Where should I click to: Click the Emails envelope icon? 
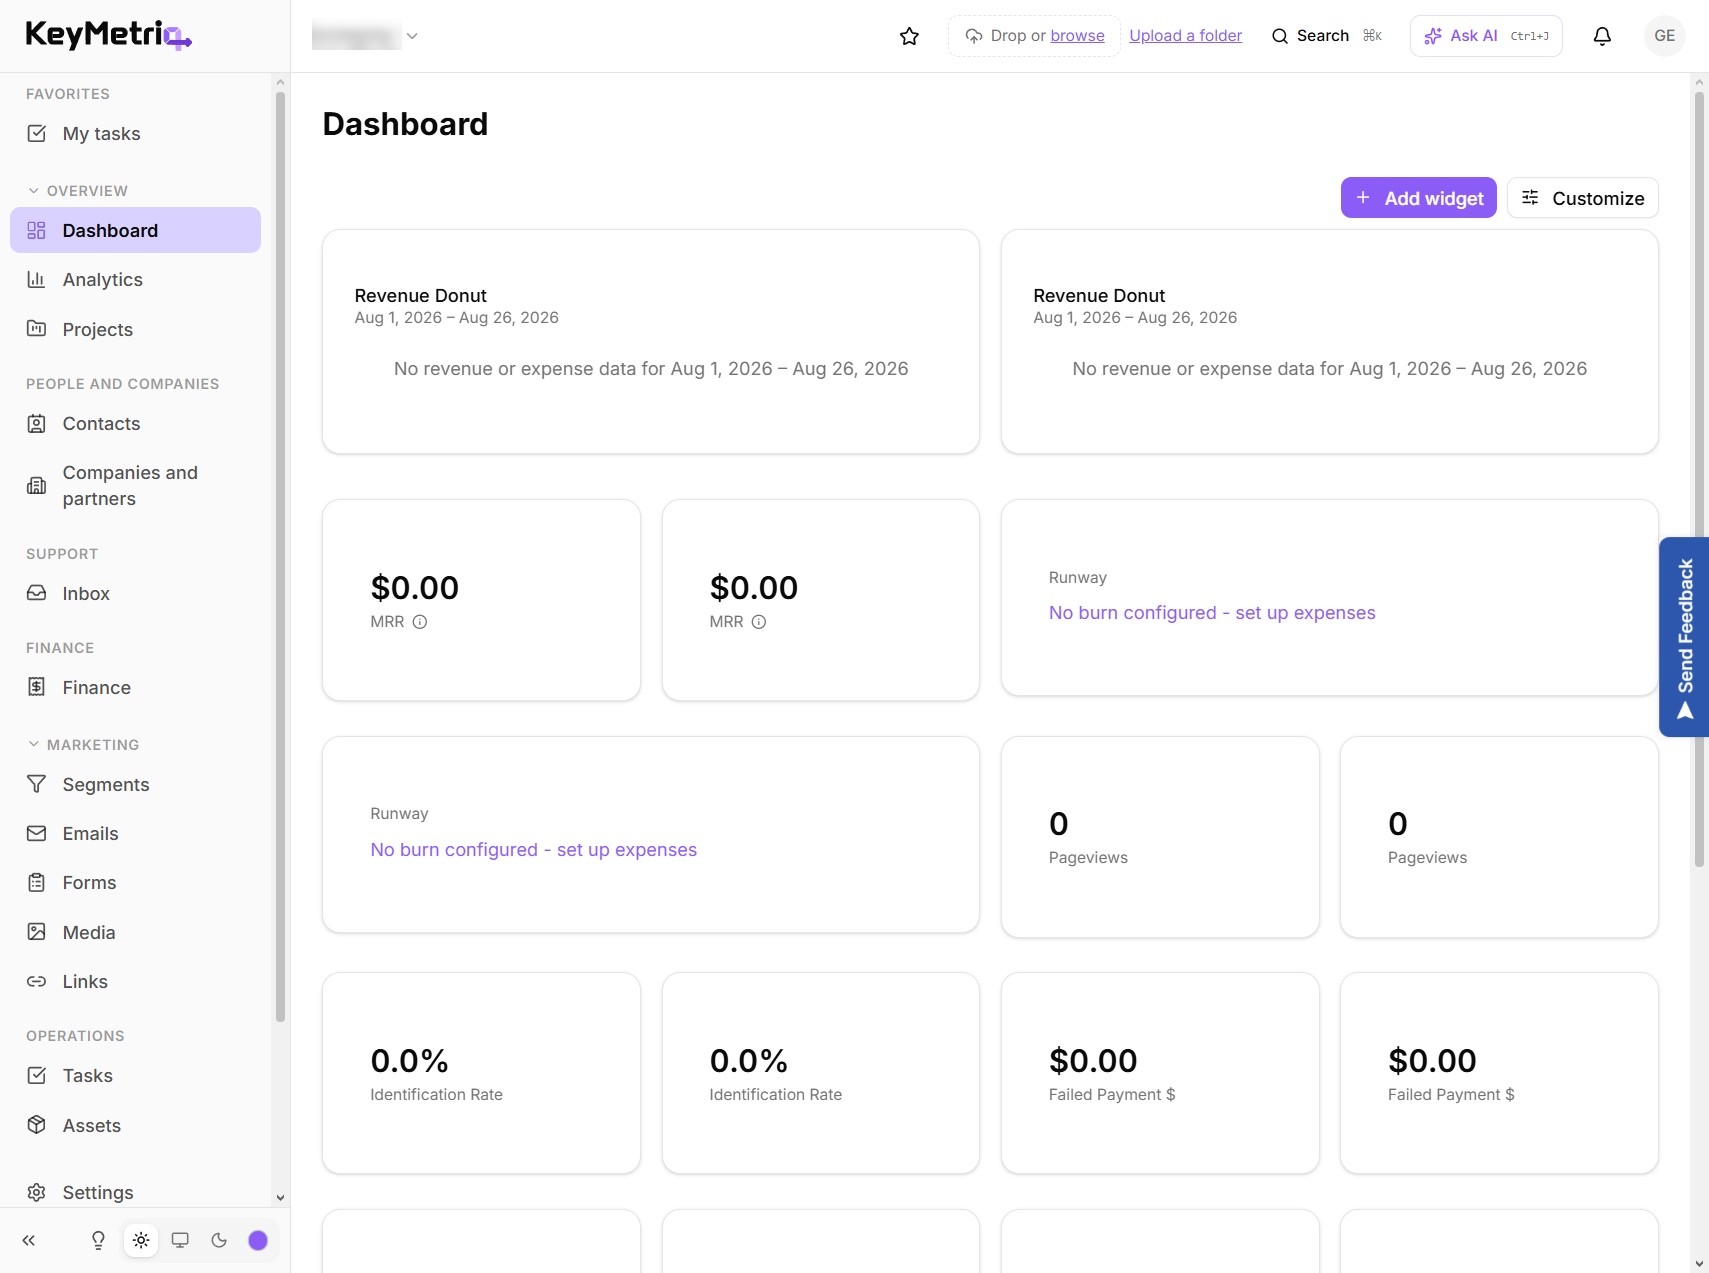click(37, 833)
